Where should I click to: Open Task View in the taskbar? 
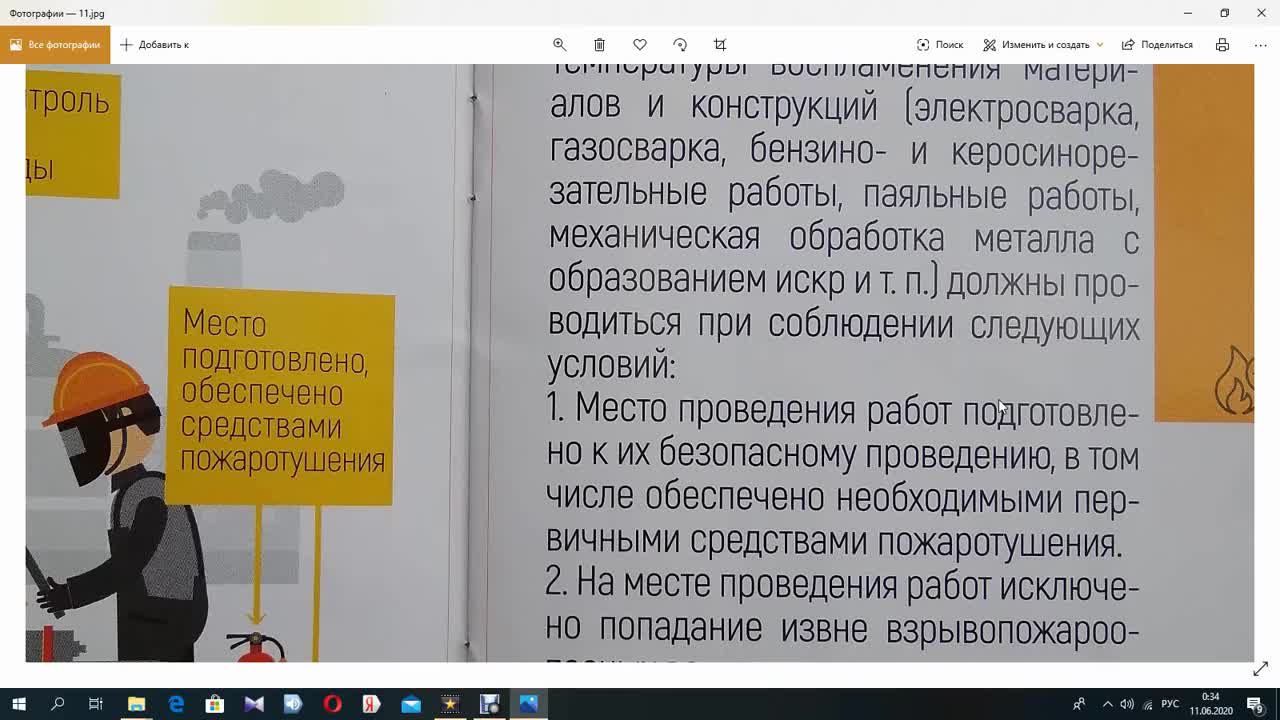point(96,704)
